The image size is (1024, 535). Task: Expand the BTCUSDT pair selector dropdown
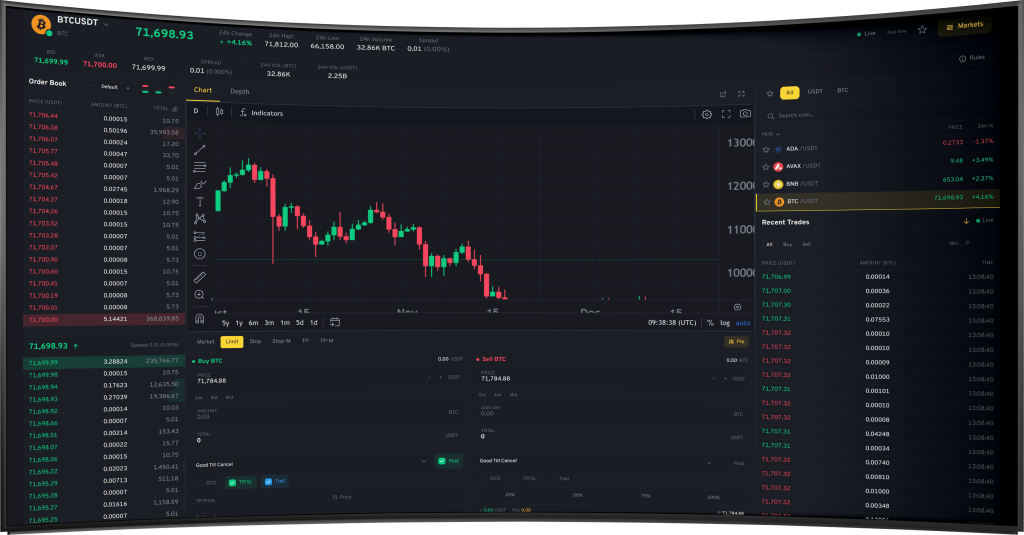[107, 21]
